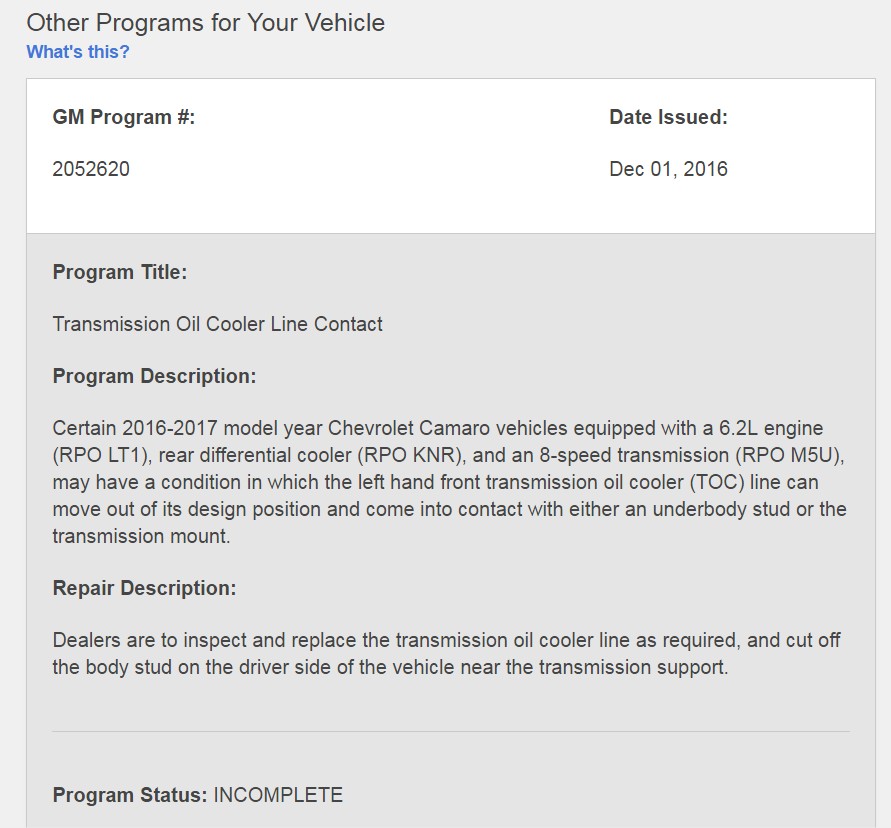Select the GM Program number 2052620
891x828 pixels.
click(x=91, y=169)
